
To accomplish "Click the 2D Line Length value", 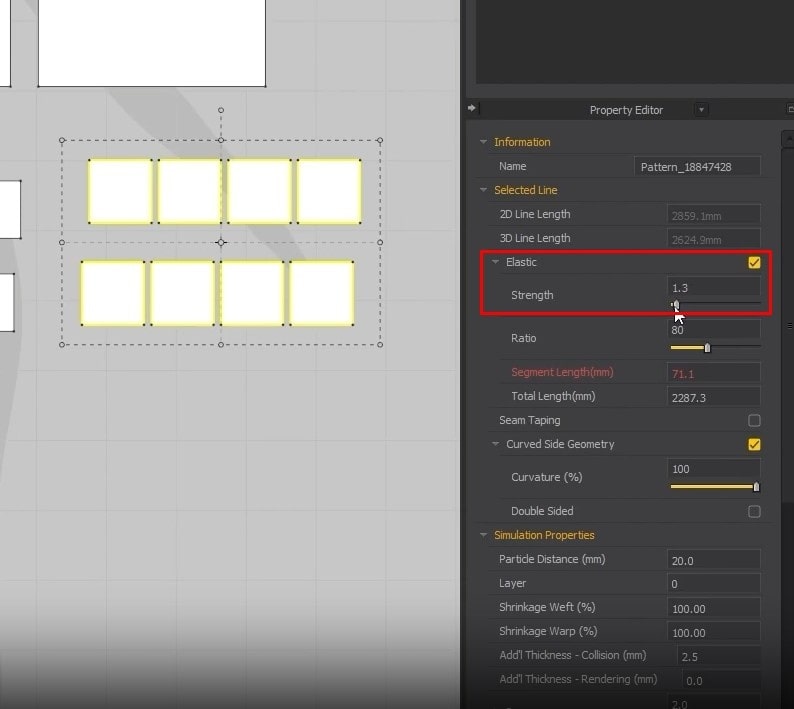I will (x=713, y=215).
